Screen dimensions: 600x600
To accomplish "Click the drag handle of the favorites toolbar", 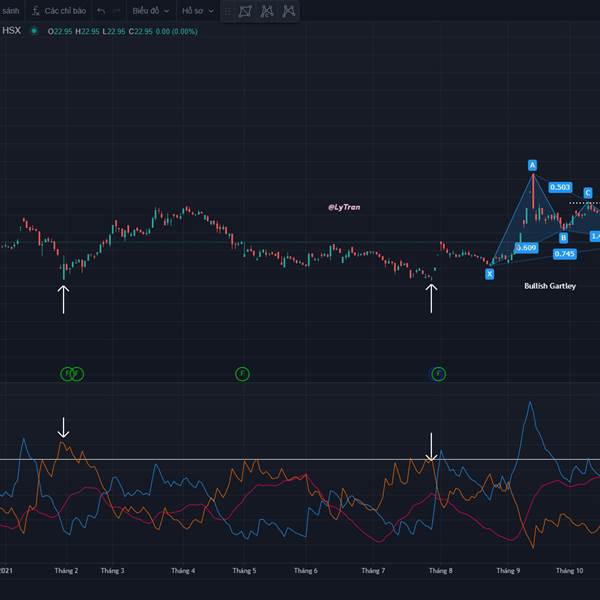I will click(x=226, y=12).
